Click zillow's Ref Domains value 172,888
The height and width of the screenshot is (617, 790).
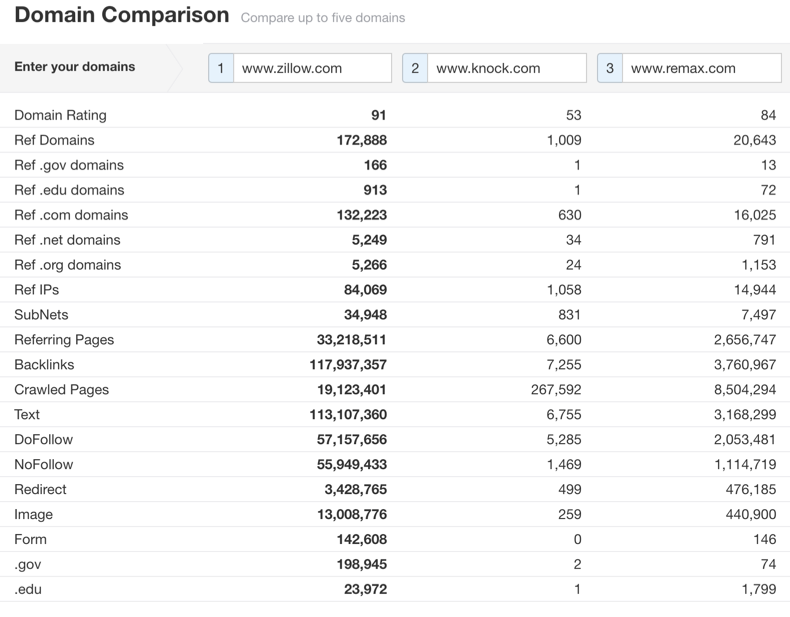pos(362,140)
